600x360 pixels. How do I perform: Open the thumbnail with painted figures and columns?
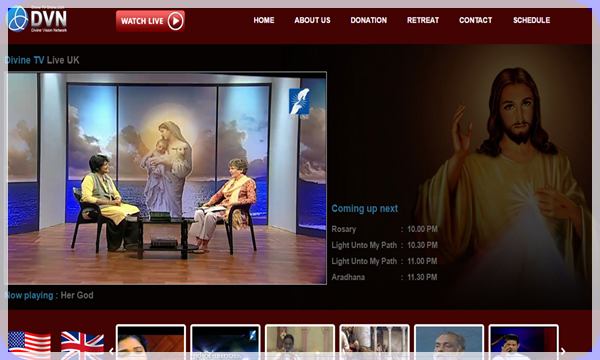click(375, 342)
